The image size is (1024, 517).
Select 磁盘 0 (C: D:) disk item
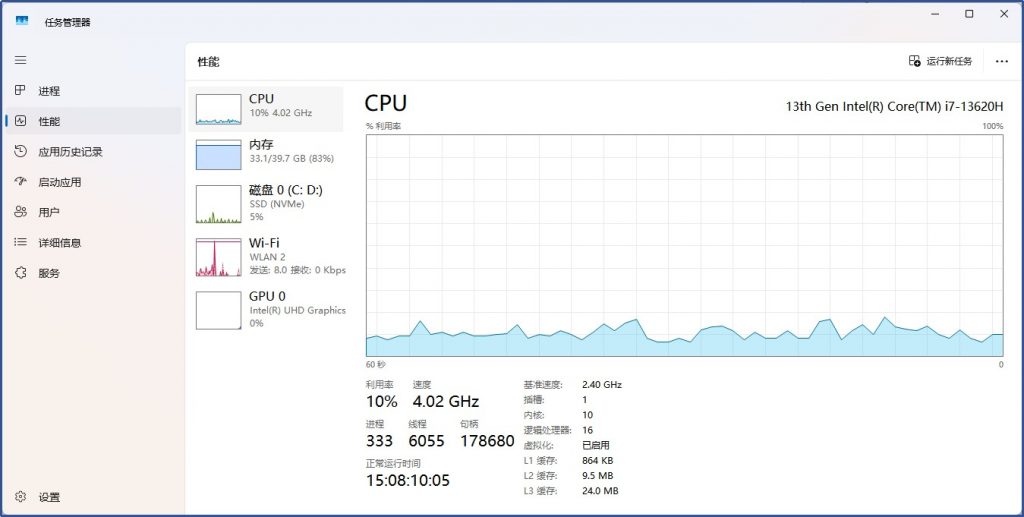tap(219, 204)
